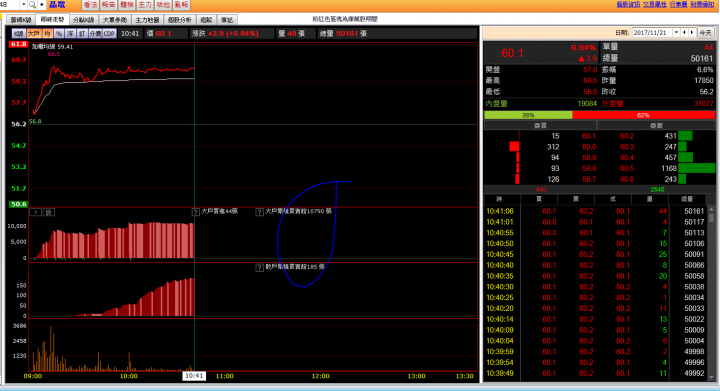The height and width of the screenshot is (391, 720).
Task: Select the tick row at 10:41:06
Action: point(595,211)
